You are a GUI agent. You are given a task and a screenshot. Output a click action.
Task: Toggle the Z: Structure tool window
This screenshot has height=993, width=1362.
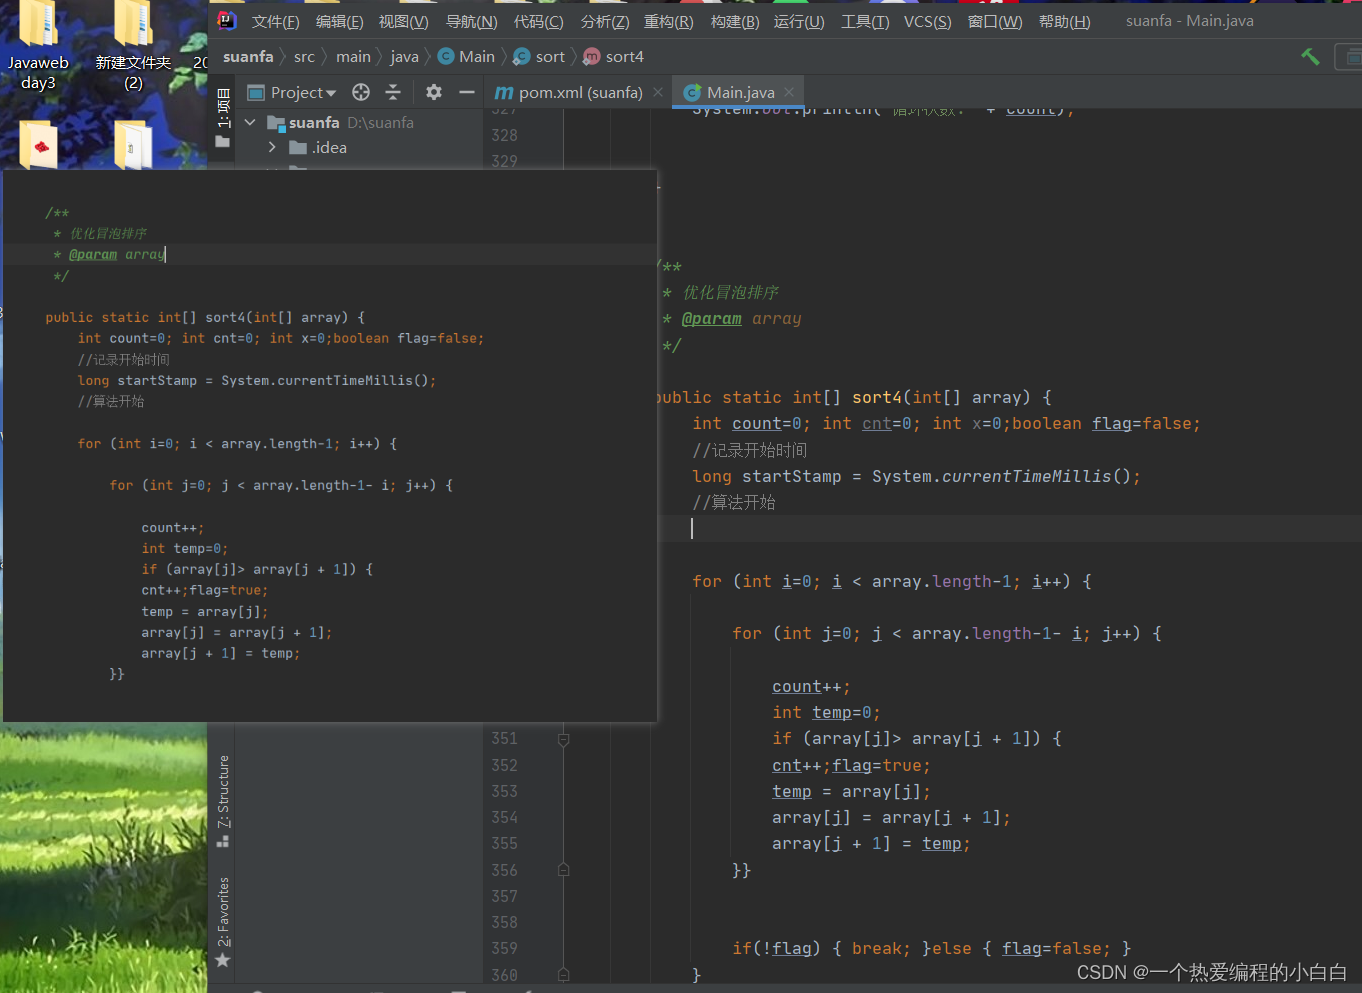pos(223,801)
